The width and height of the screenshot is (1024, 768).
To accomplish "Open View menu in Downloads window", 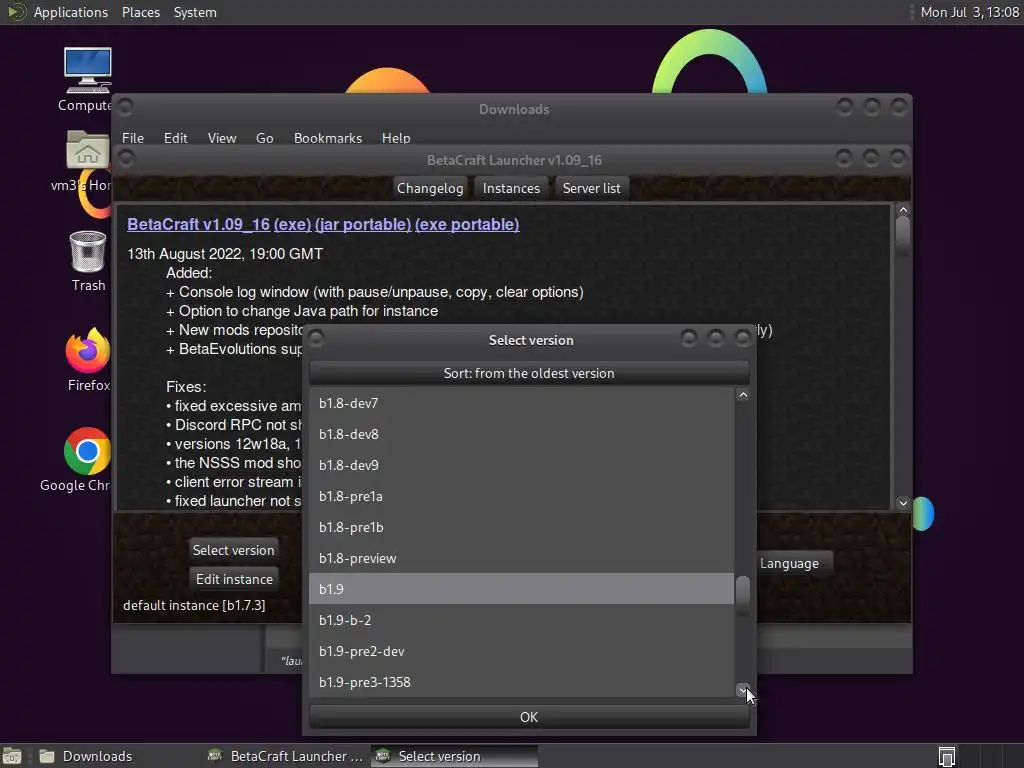I will click(x=222, y=138).
